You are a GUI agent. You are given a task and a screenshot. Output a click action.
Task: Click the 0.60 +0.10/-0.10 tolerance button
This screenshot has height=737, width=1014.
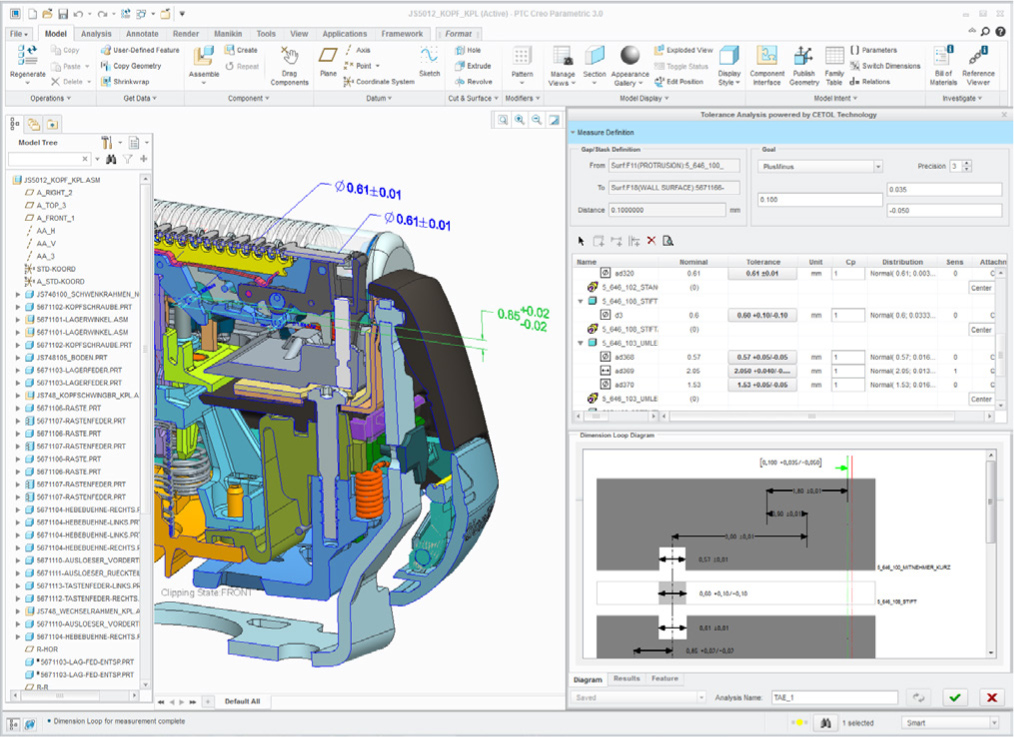(762, 315)
